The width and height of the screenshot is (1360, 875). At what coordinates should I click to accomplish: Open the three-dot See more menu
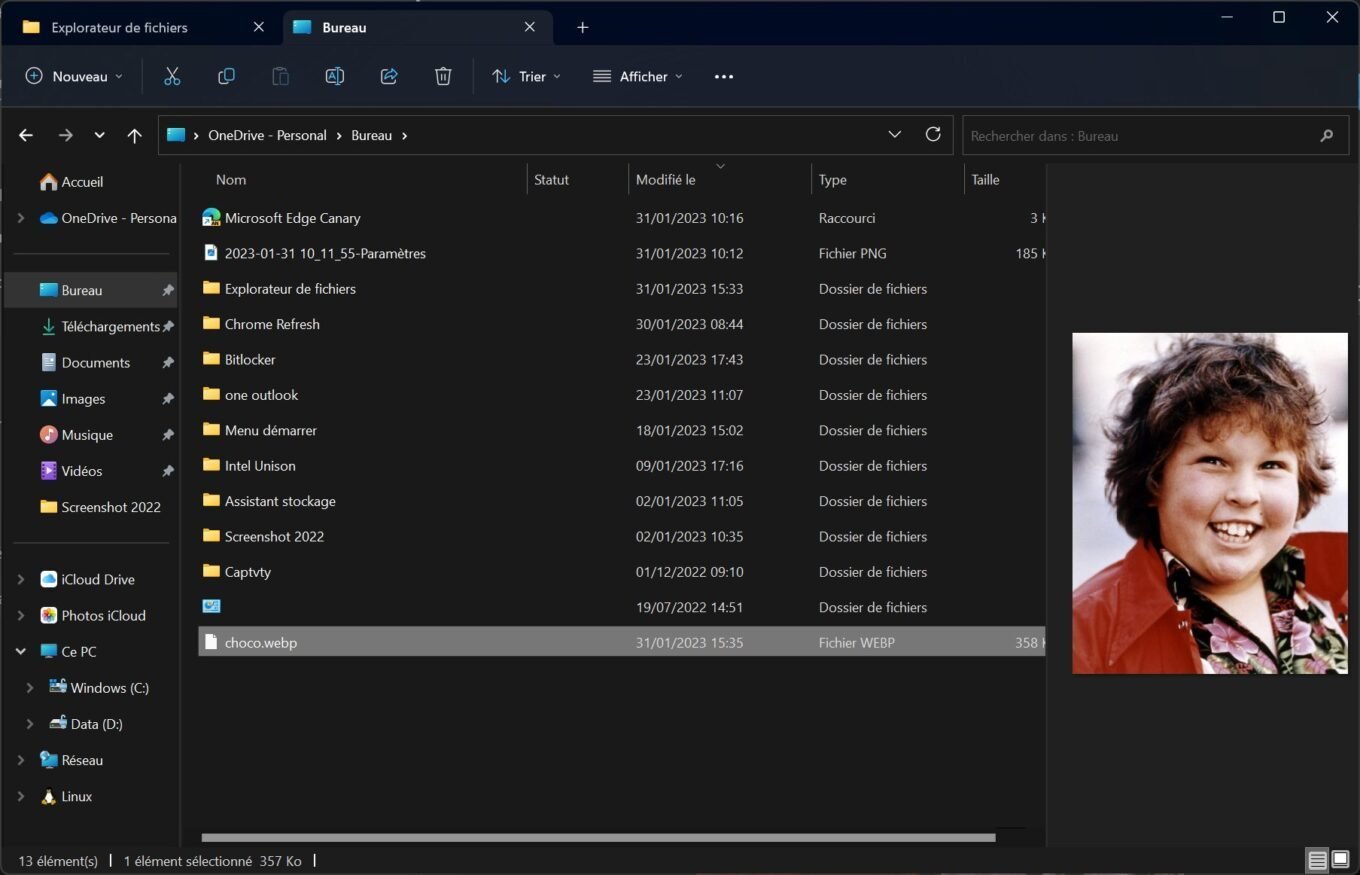point(724,77)
